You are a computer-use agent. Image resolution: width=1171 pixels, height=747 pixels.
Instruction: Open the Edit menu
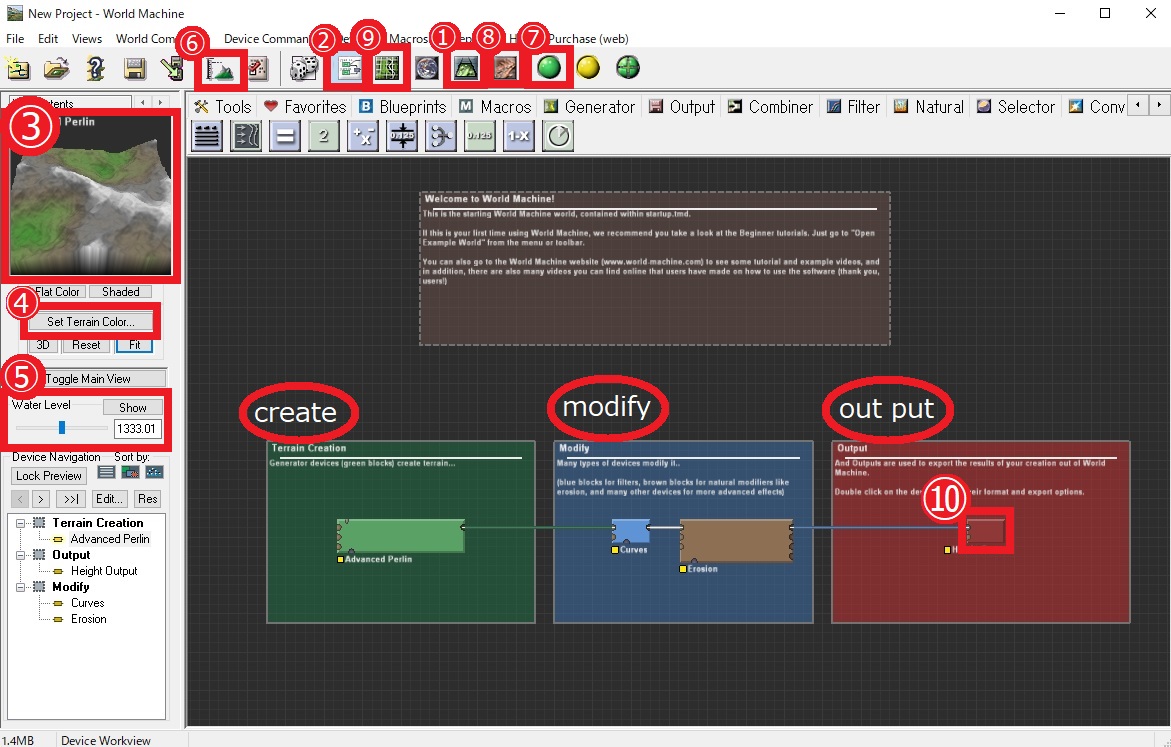(48, 39)
